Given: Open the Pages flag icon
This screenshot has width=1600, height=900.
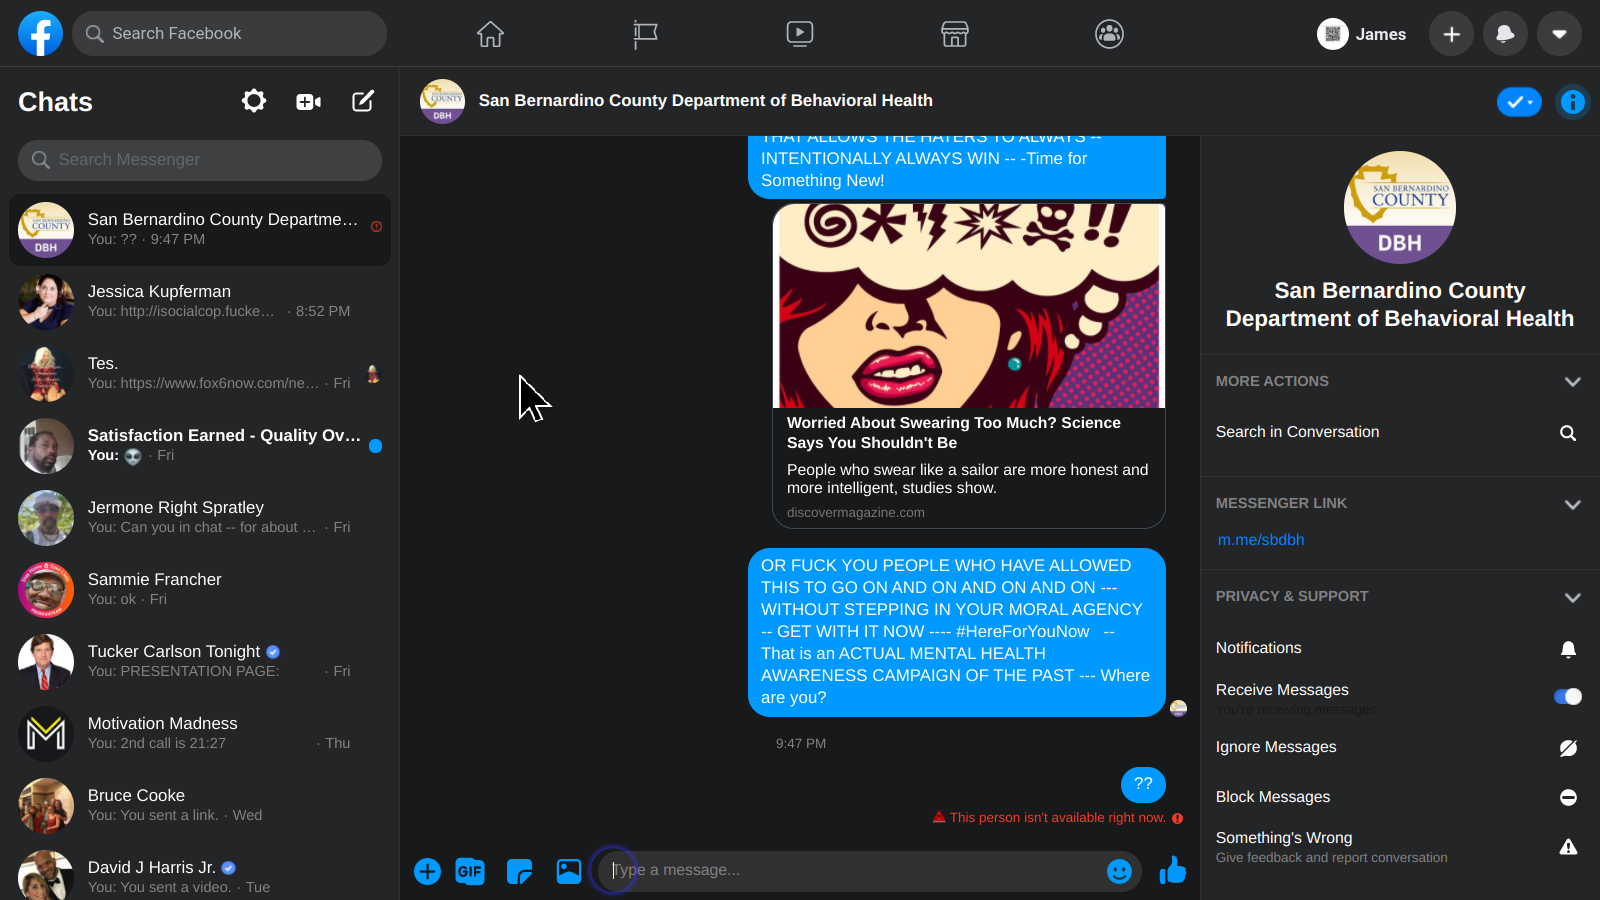Looking at the screenshot, I should [x=645, y=34].
